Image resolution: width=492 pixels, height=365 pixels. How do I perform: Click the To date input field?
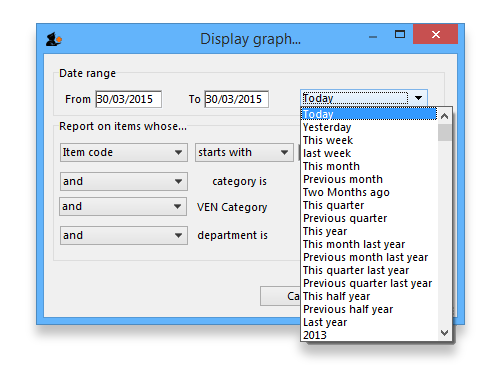click(237, 99)
